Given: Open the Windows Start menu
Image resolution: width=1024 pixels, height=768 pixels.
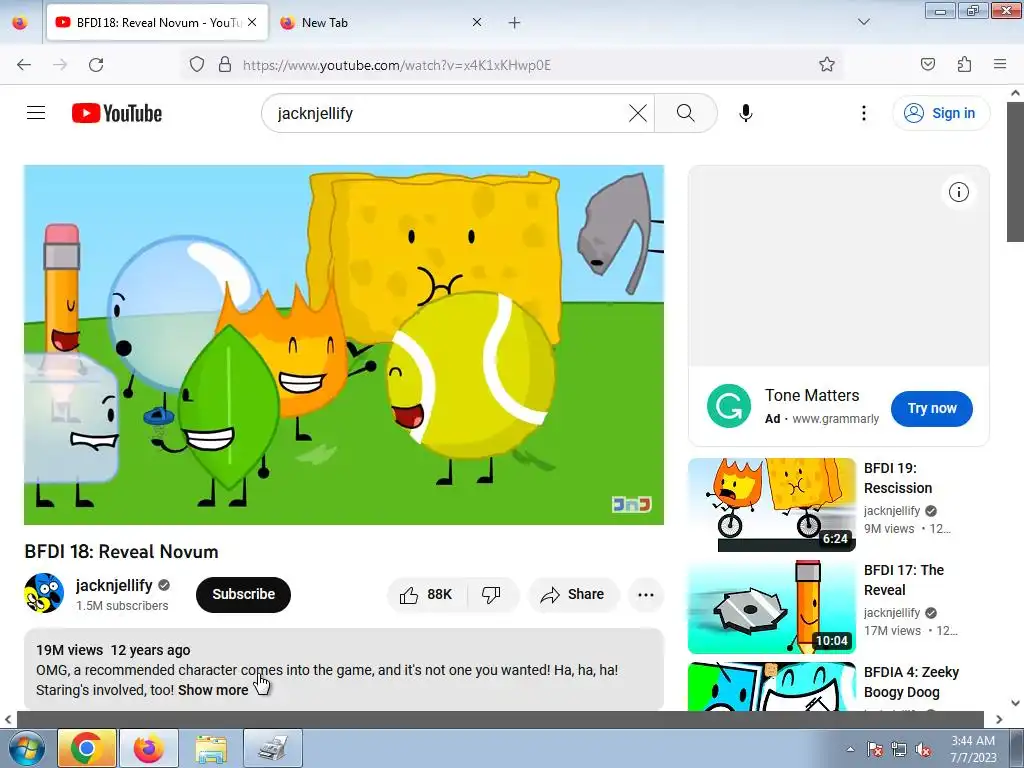Looking at the screenshot, I should tap(25, 748).
